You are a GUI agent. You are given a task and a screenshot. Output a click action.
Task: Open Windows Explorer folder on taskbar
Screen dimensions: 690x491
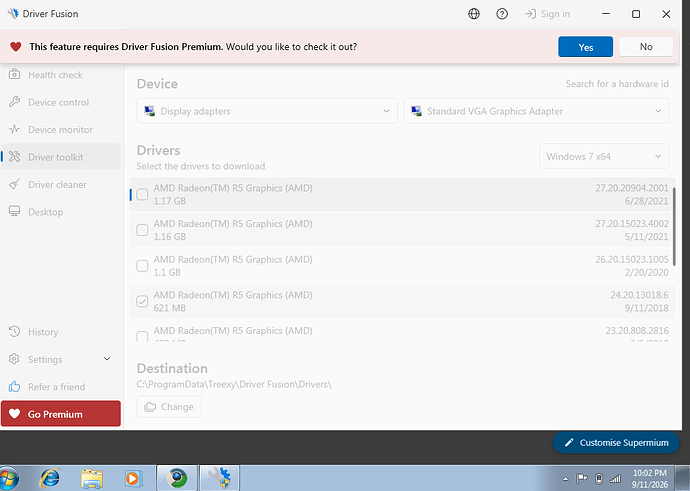pos(92,478)
